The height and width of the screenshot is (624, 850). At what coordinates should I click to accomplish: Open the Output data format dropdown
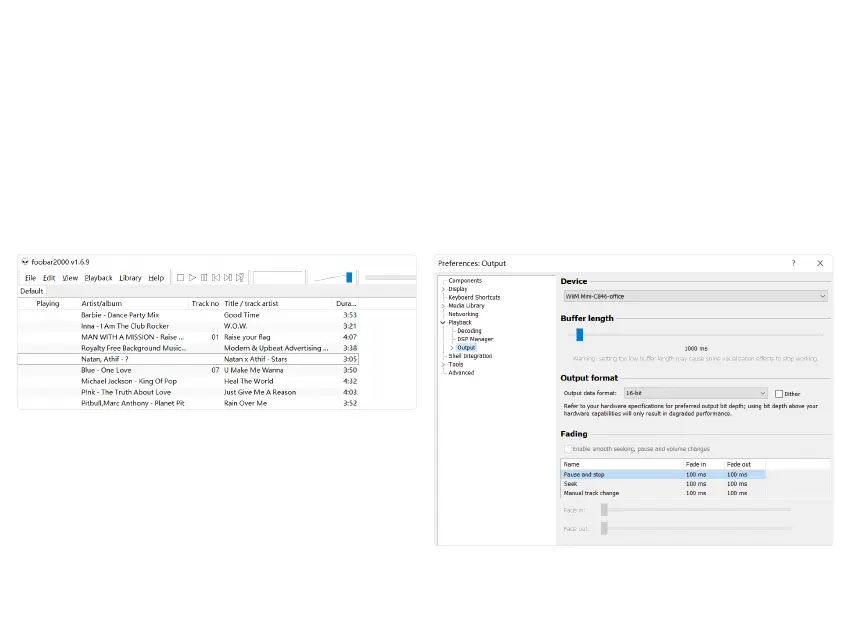point(696,393)
